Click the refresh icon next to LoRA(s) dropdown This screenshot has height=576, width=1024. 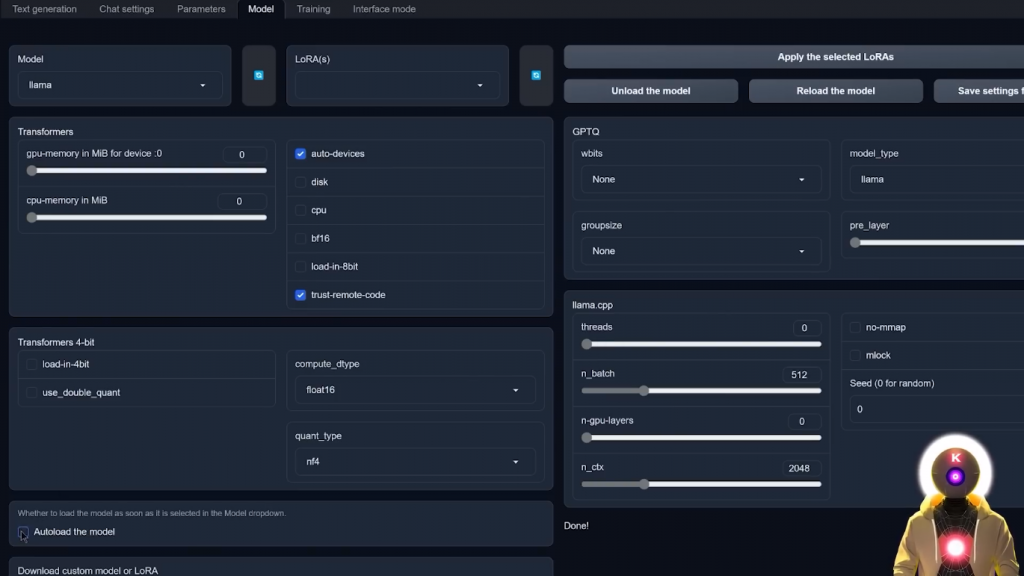[x=536, y=75]
